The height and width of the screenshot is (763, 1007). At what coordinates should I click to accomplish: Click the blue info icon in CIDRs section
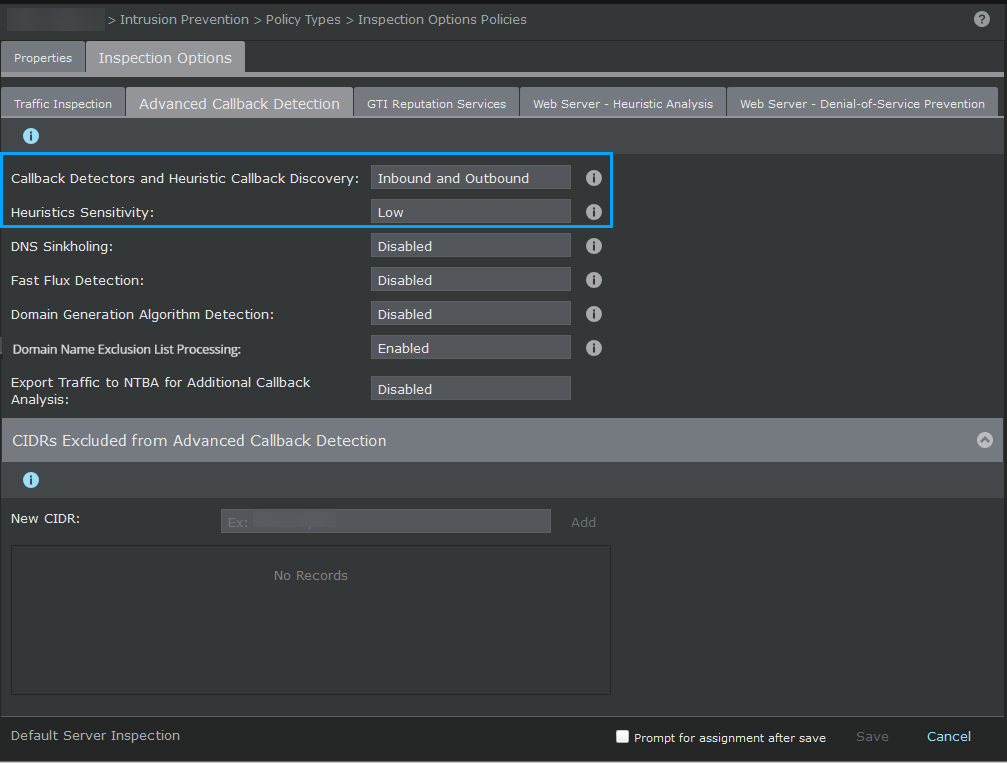tap(31, 480)
